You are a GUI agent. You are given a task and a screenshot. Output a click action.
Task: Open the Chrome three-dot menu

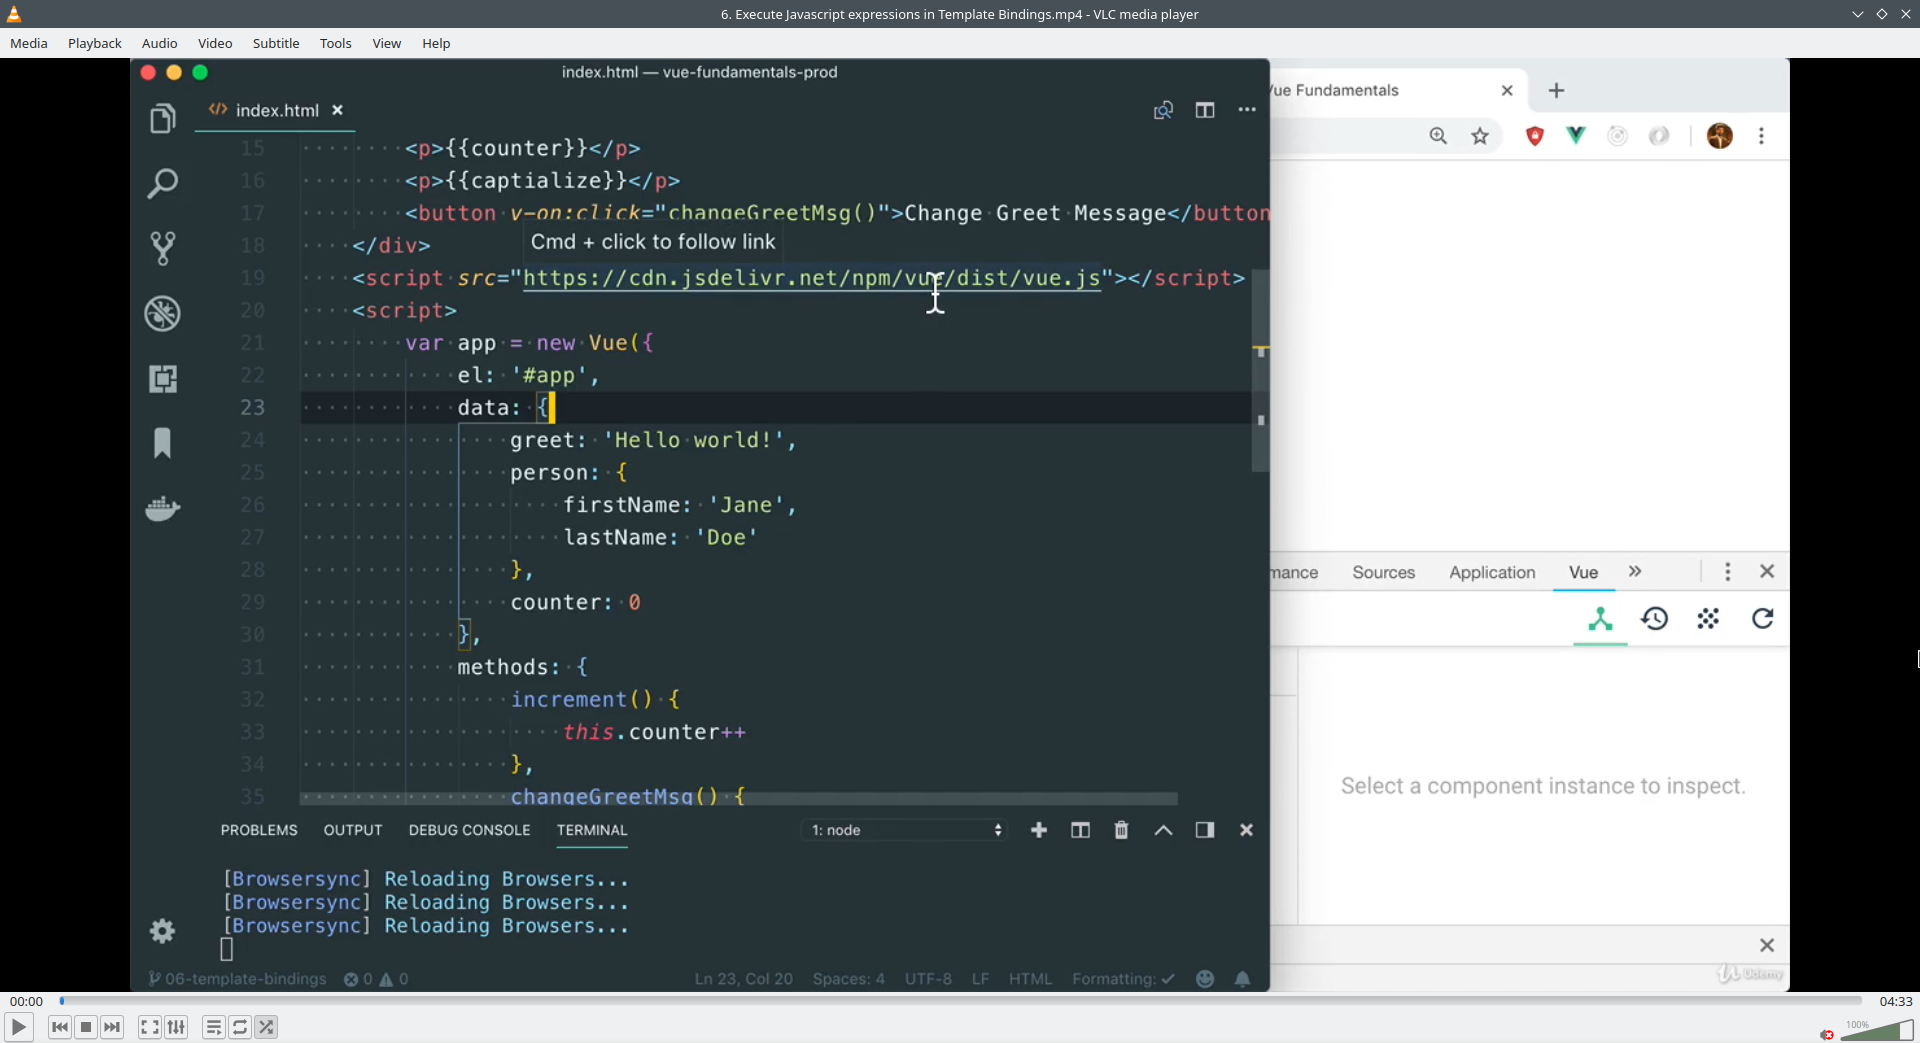click(1762, 136)
